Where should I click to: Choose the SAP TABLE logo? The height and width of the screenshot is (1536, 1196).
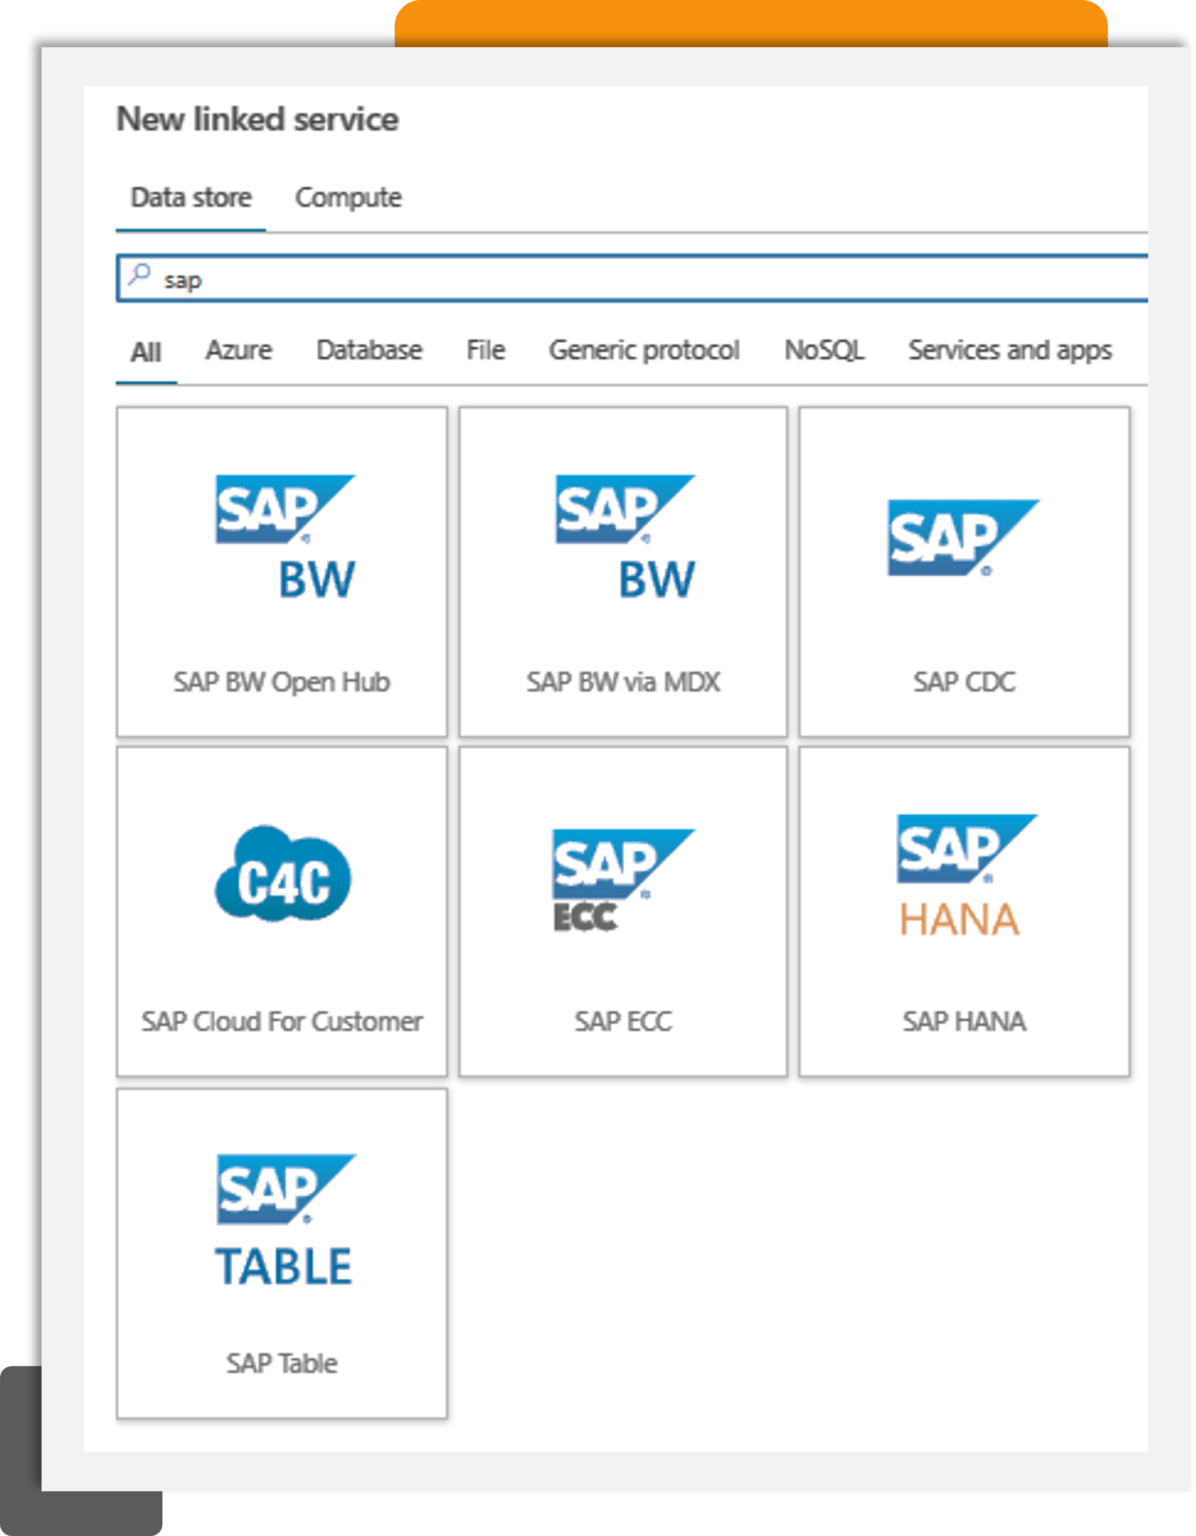coord(285,1220)
